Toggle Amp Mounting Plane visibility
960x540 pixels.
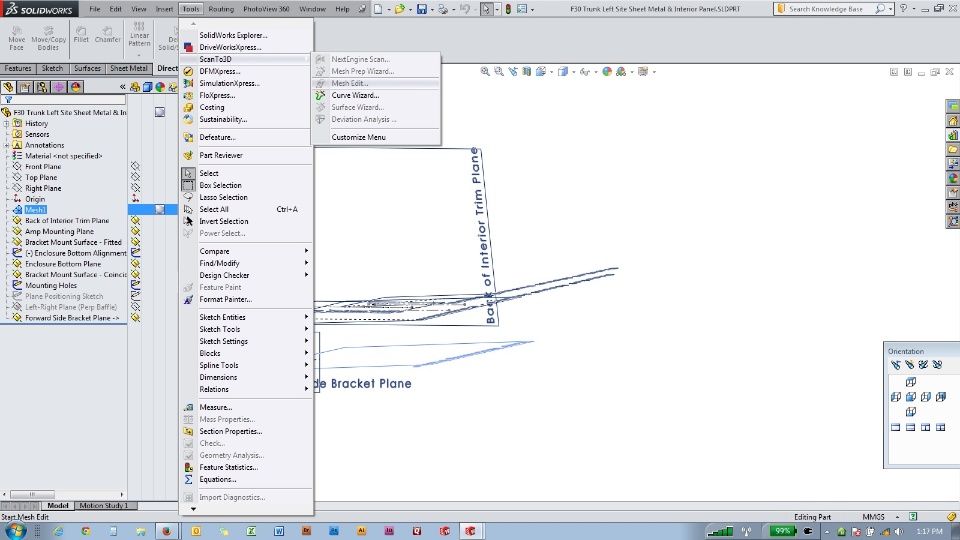click(135, 231)
